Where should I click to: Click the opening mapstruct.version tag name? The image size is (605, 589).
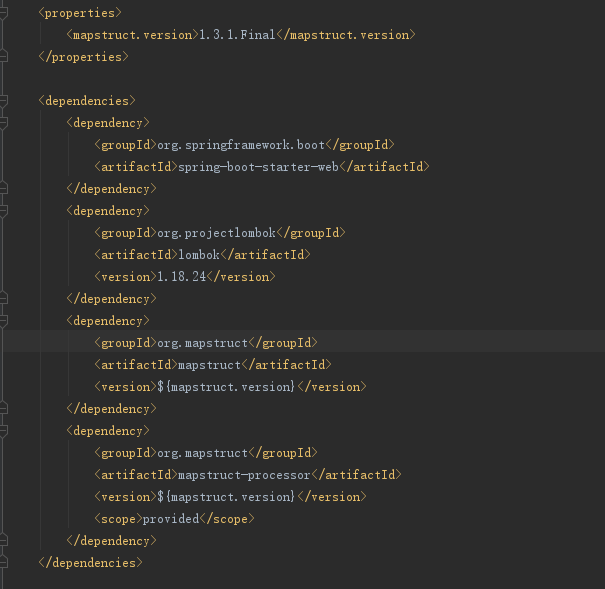(x=132, y=35)
